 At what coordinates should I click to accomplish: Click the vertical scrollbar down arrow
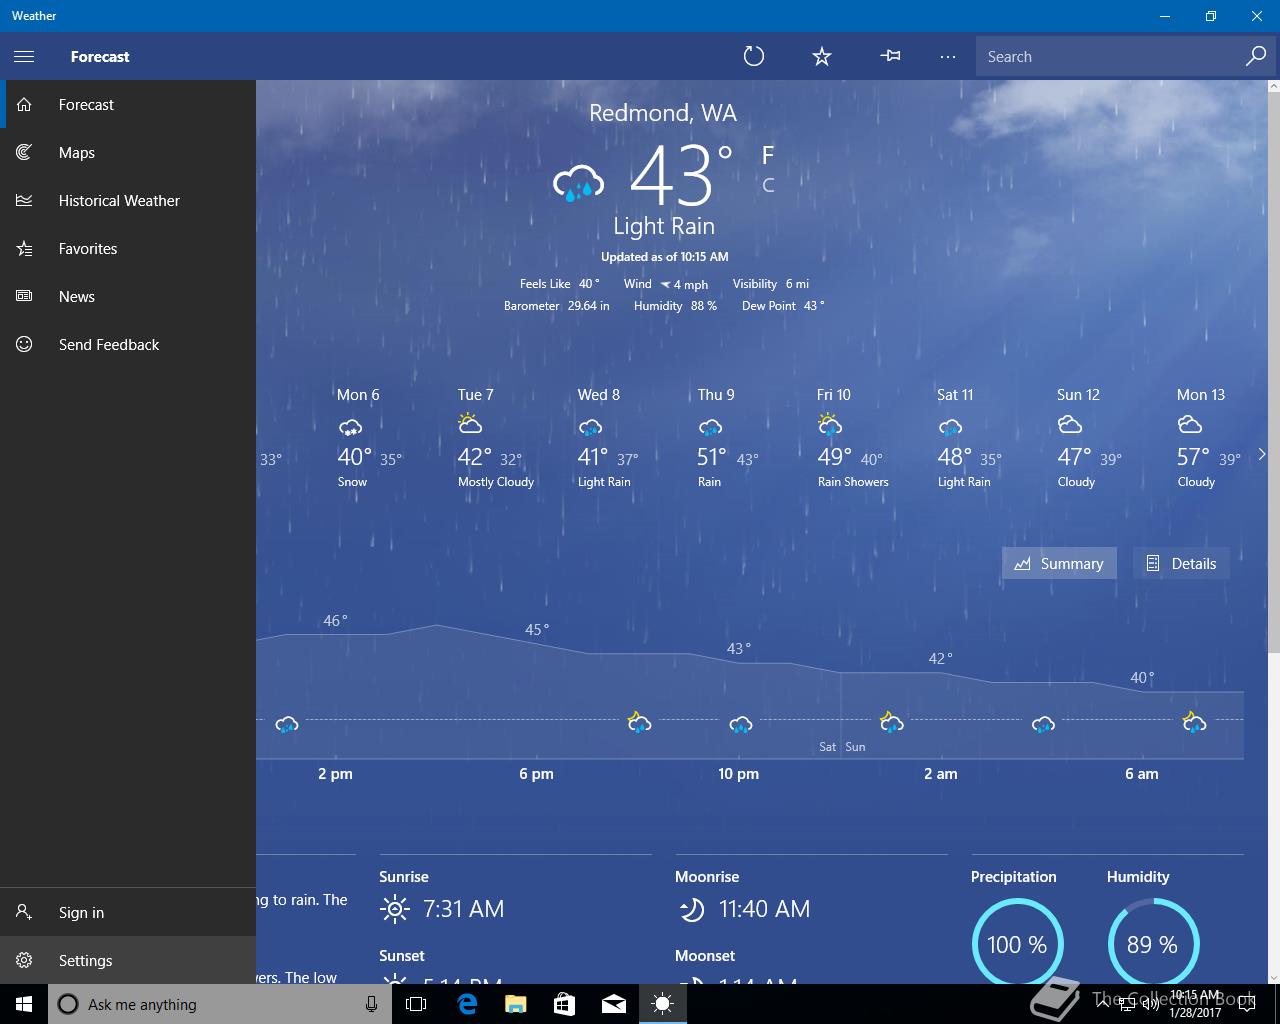coord(1273,977)
